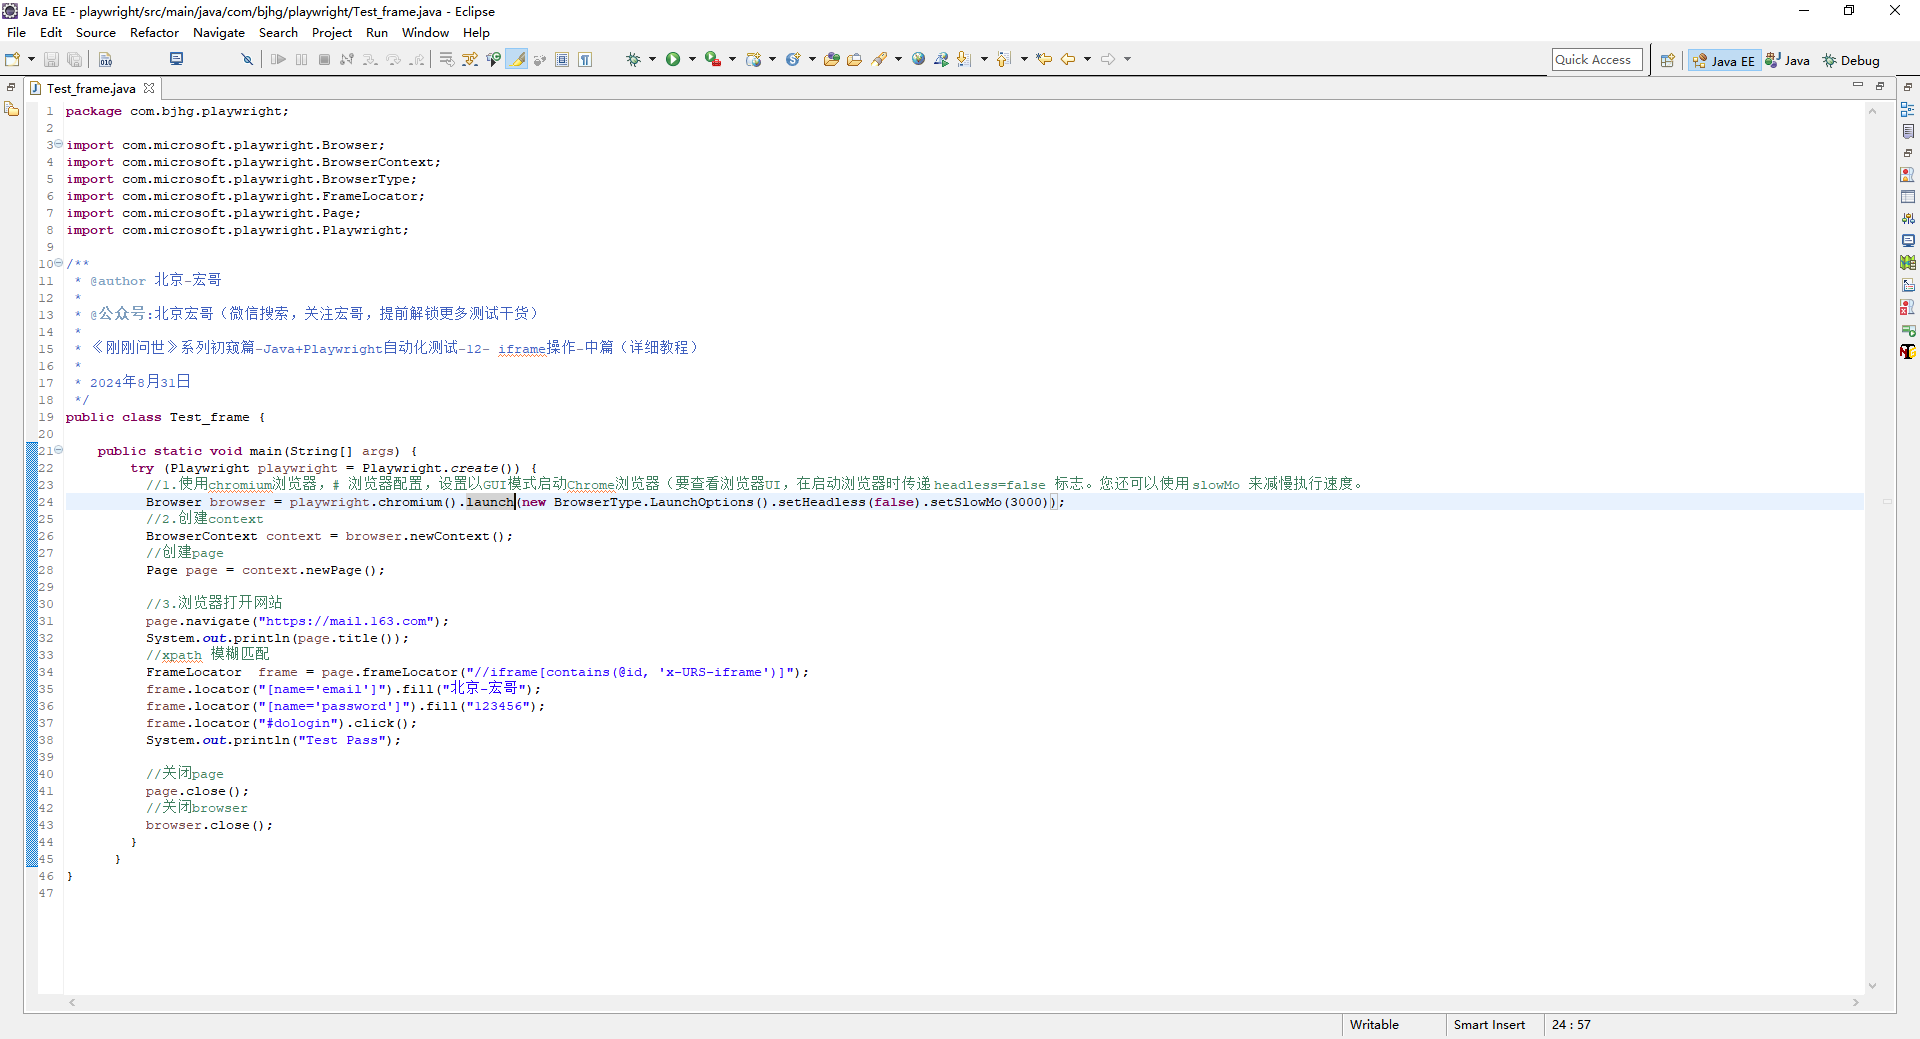Open the New wizard dropdown arrow

click(31, 59)
